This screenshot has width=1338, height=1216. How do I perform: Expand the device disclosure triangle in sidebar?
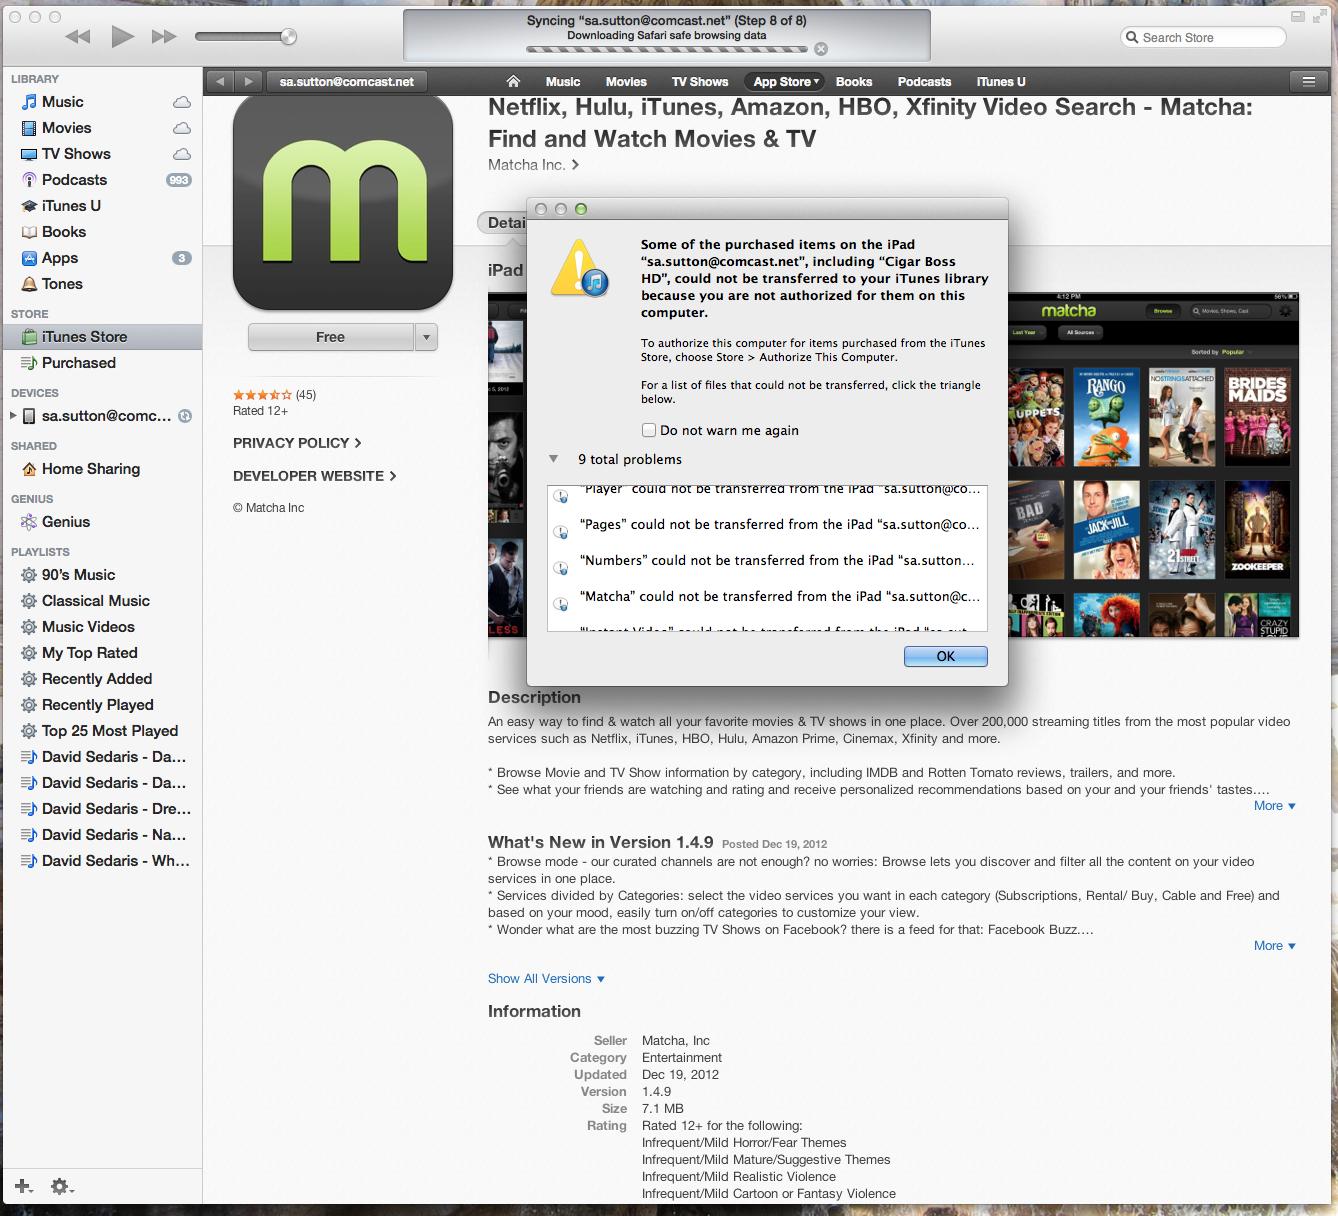[x=13, y=416]
